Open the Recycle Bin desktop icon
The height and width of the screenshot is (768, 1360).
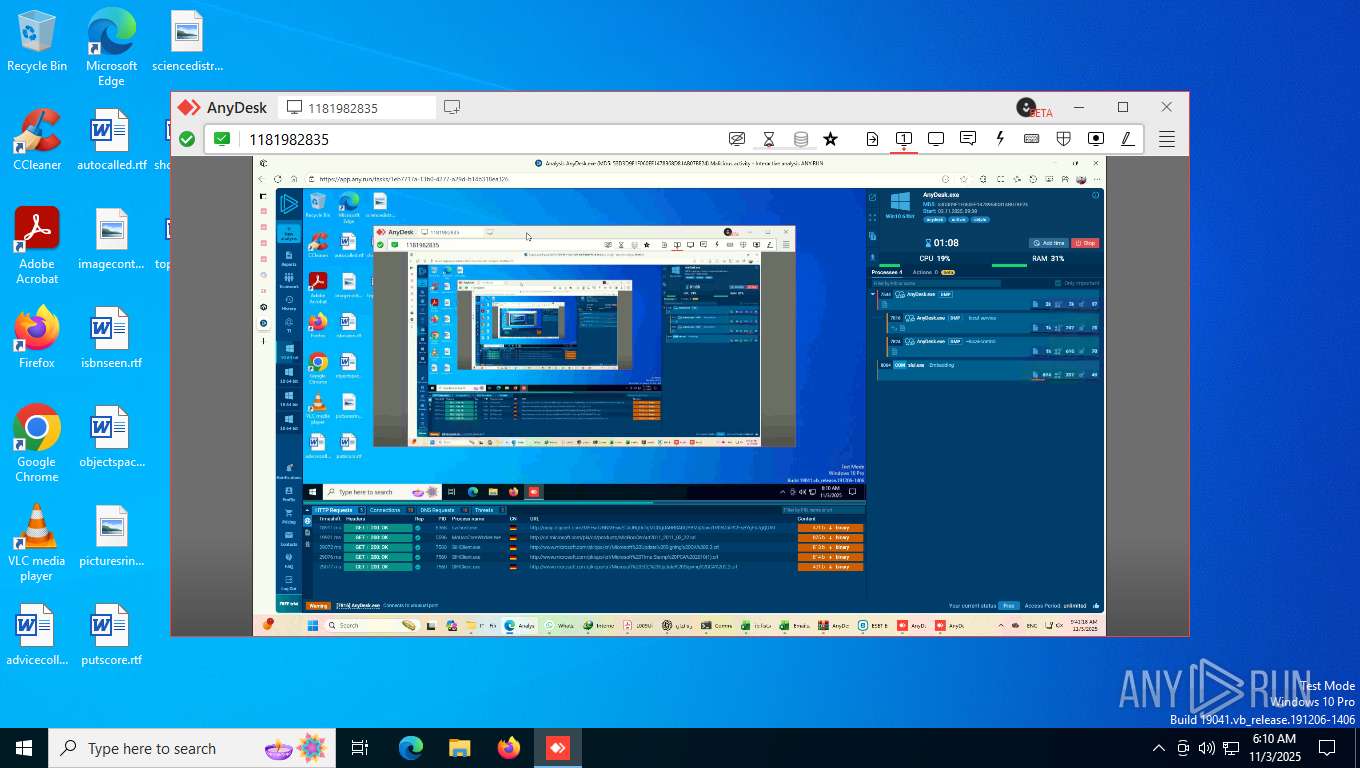pos(37,41)
